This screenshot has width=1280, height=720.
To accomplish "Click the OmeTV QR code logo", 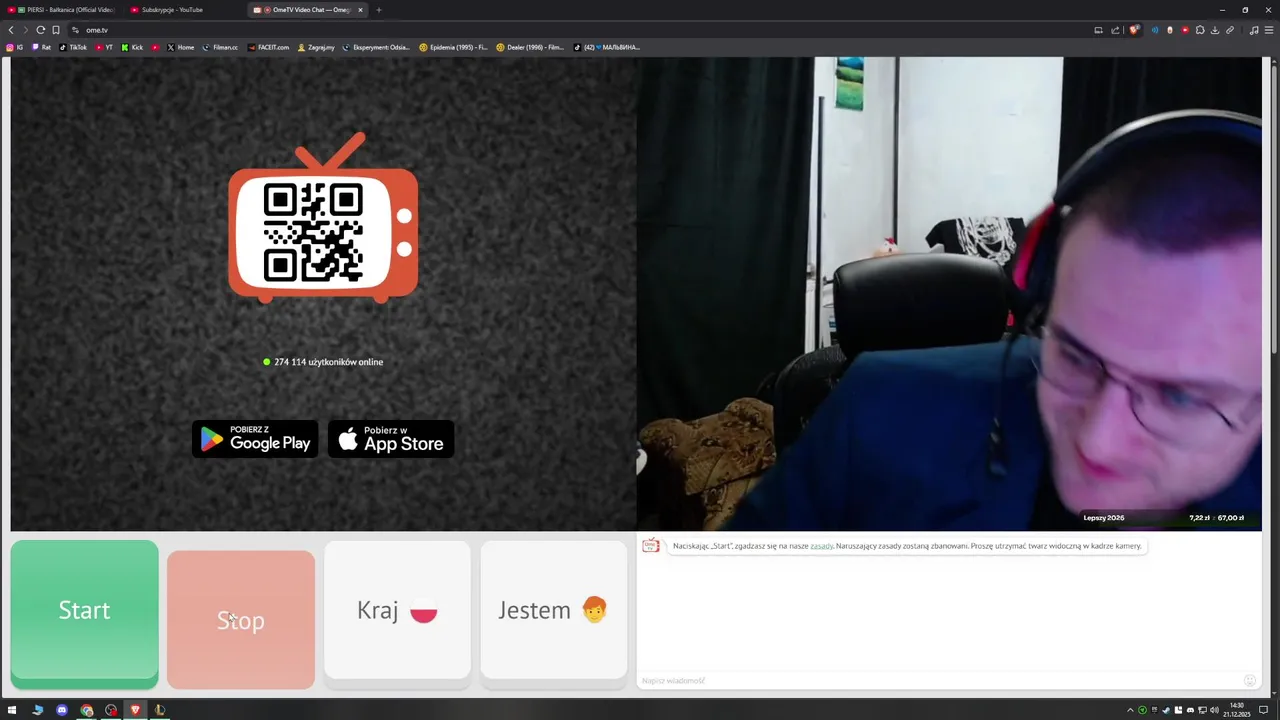I will [x=323, y=220].
